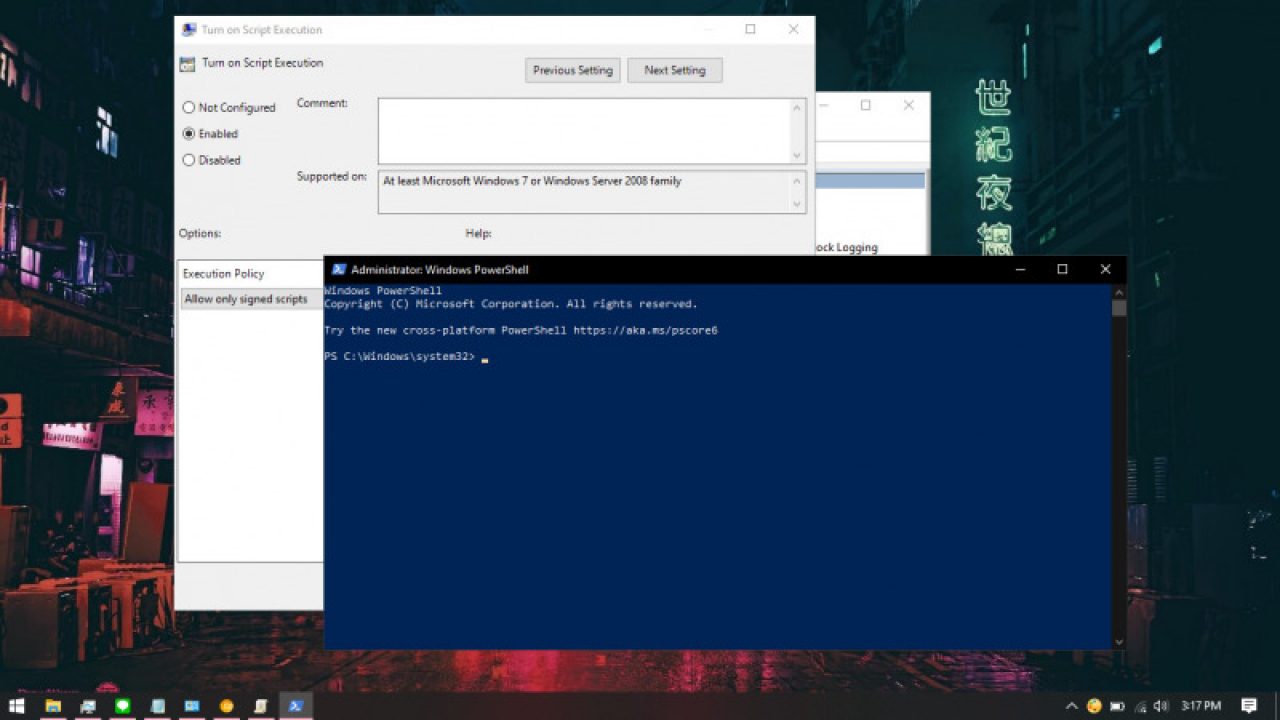
Task: Click the pscore6 URL text in PowerShell
Action: [x=645, y=330]
